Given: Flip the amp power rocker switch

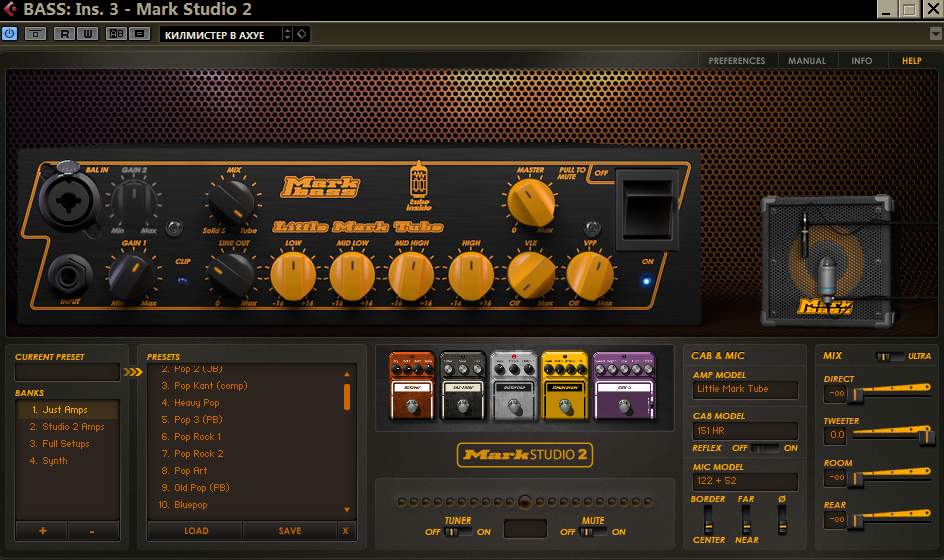Looking at the screenshot, I should 648,209.
